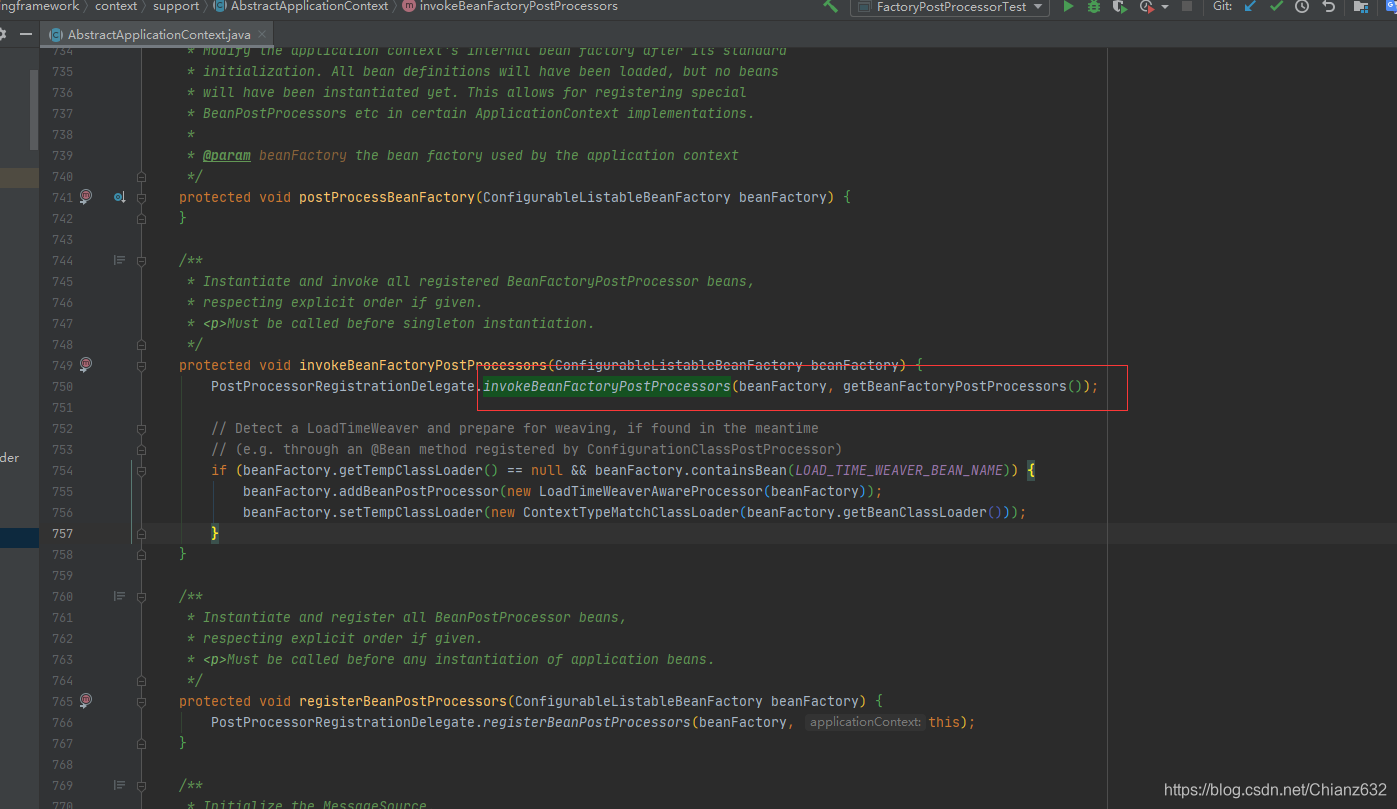
Task: Run with profiler icon
Action: (x=1146, y=7)
